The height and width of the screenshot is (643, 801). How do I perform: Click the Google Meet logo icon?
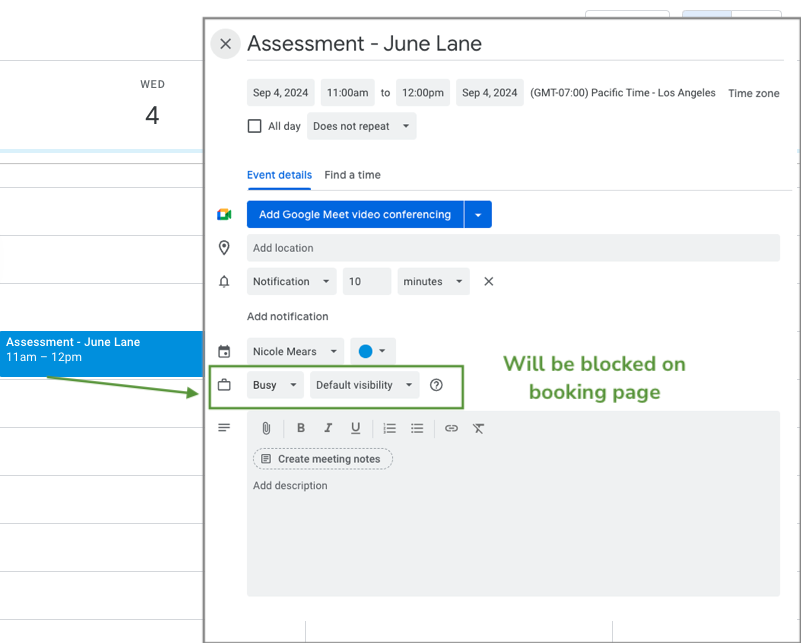(x=224, y=215)
